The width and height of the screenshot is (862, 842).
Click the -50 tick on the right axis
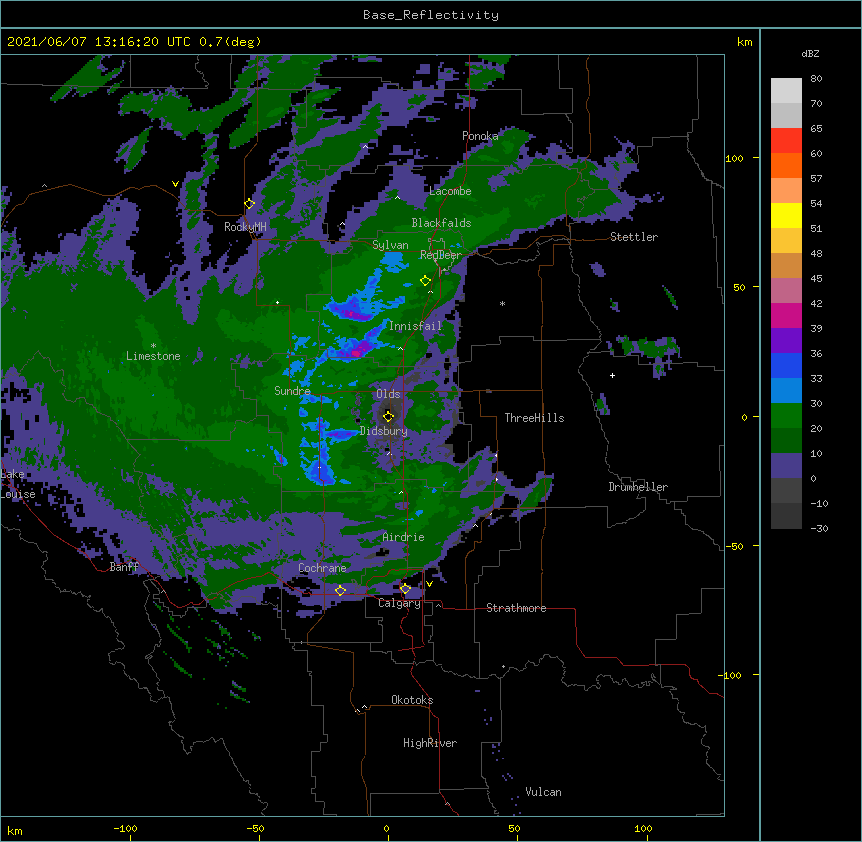[x=734, y=546]
